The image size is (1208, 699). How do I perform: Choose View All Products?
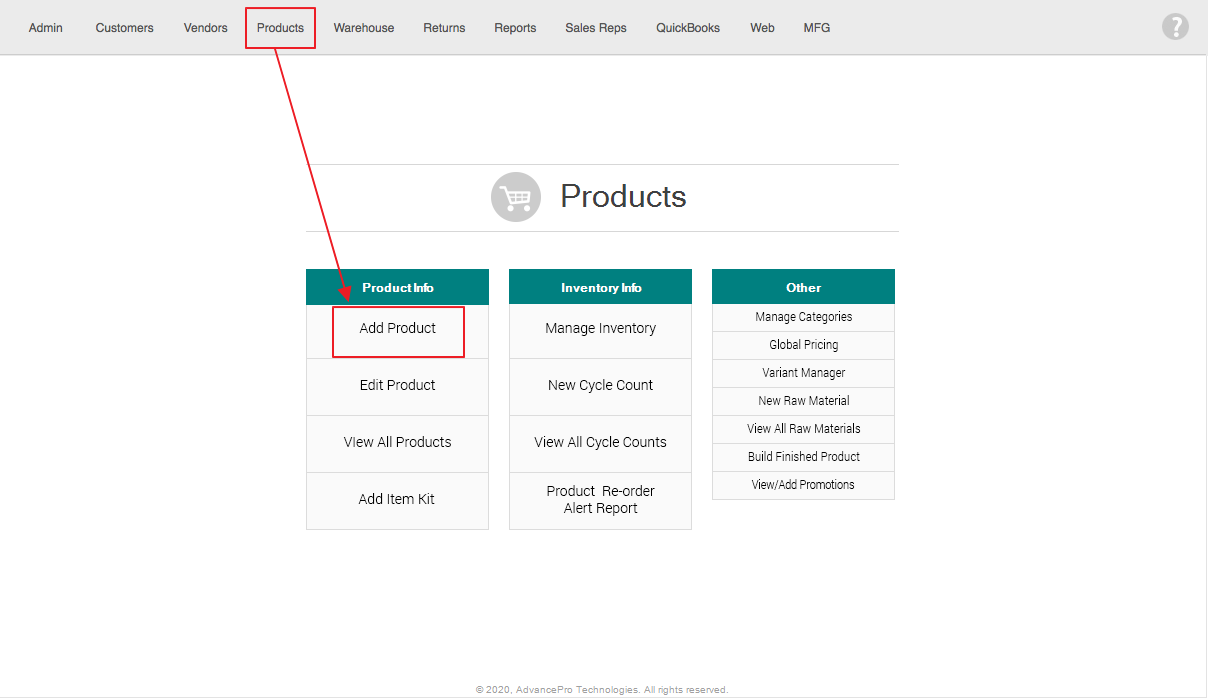pos(398,443)
